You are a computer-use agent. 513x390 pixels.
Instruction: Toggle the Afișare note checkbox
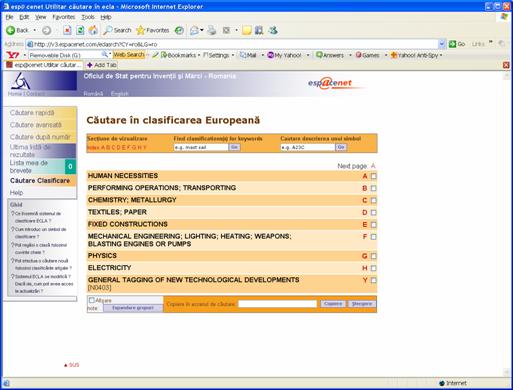92,300
